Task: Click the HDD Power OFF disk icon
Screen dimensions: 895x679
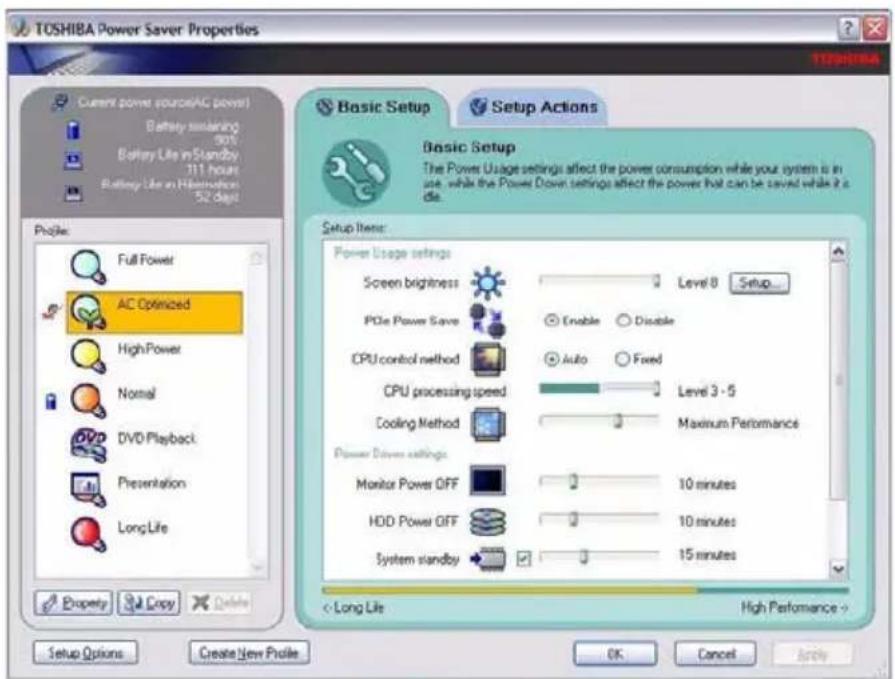Action: pyautogui.click(x=487, y=522)
